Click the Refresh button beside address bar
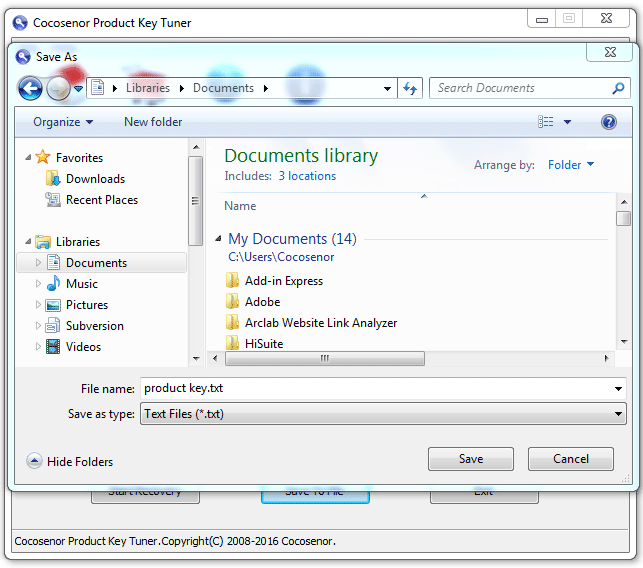Screen dimensions: 643x568 tap(410, 88)
